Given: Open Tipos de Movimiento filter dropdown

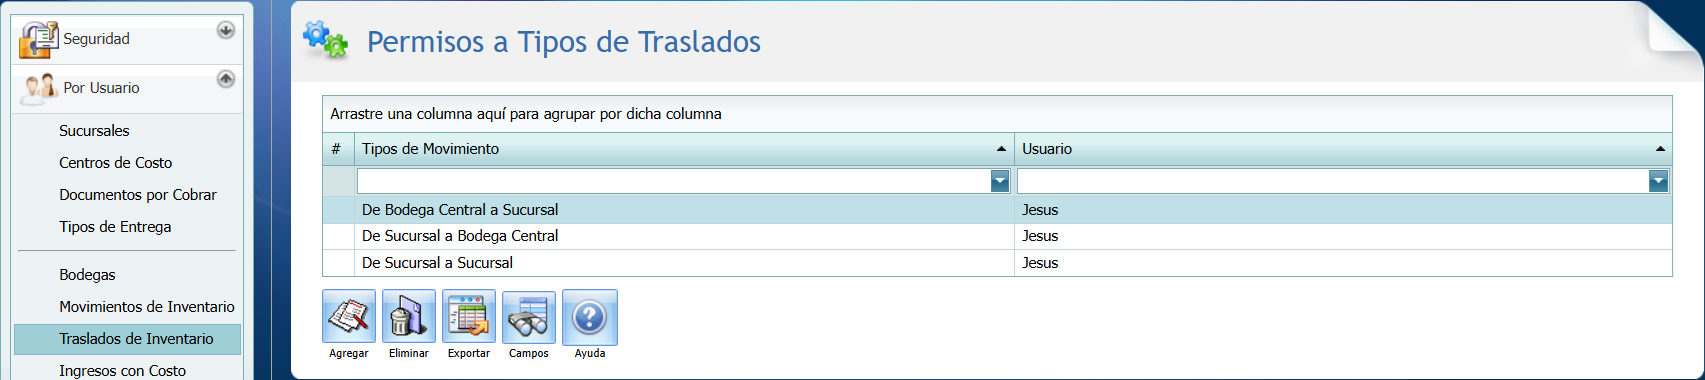Looking at the screenshot, I should click(1000, 181).
